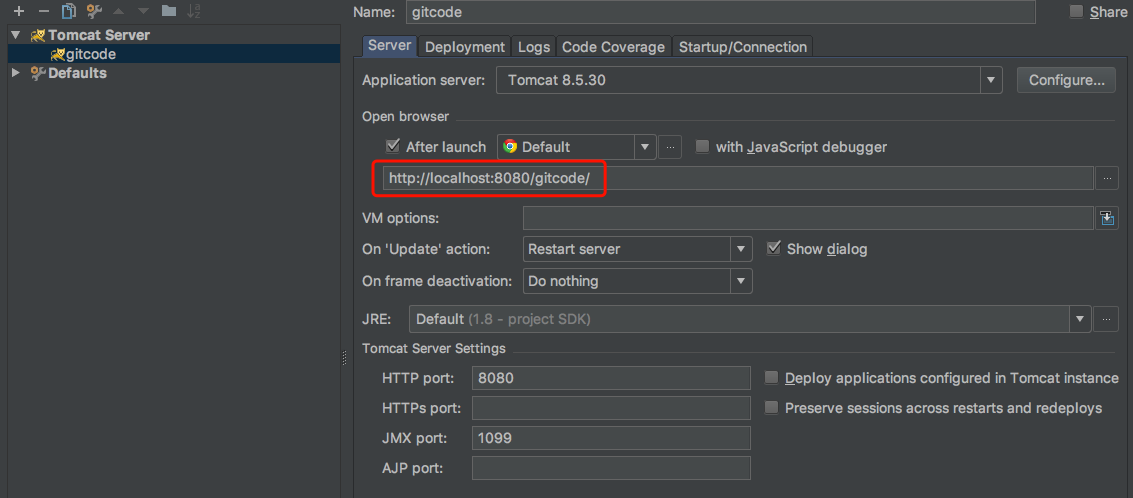Click the AJP port field
Screen dimensions: 1133x498
611,468
